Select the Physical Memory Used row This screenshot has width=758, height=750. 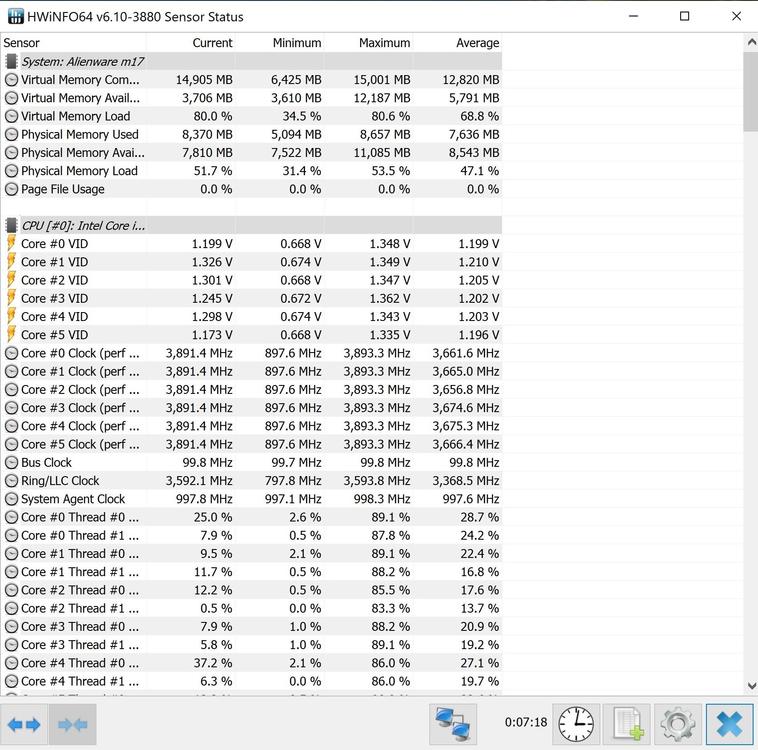click(x=79, y=135)
